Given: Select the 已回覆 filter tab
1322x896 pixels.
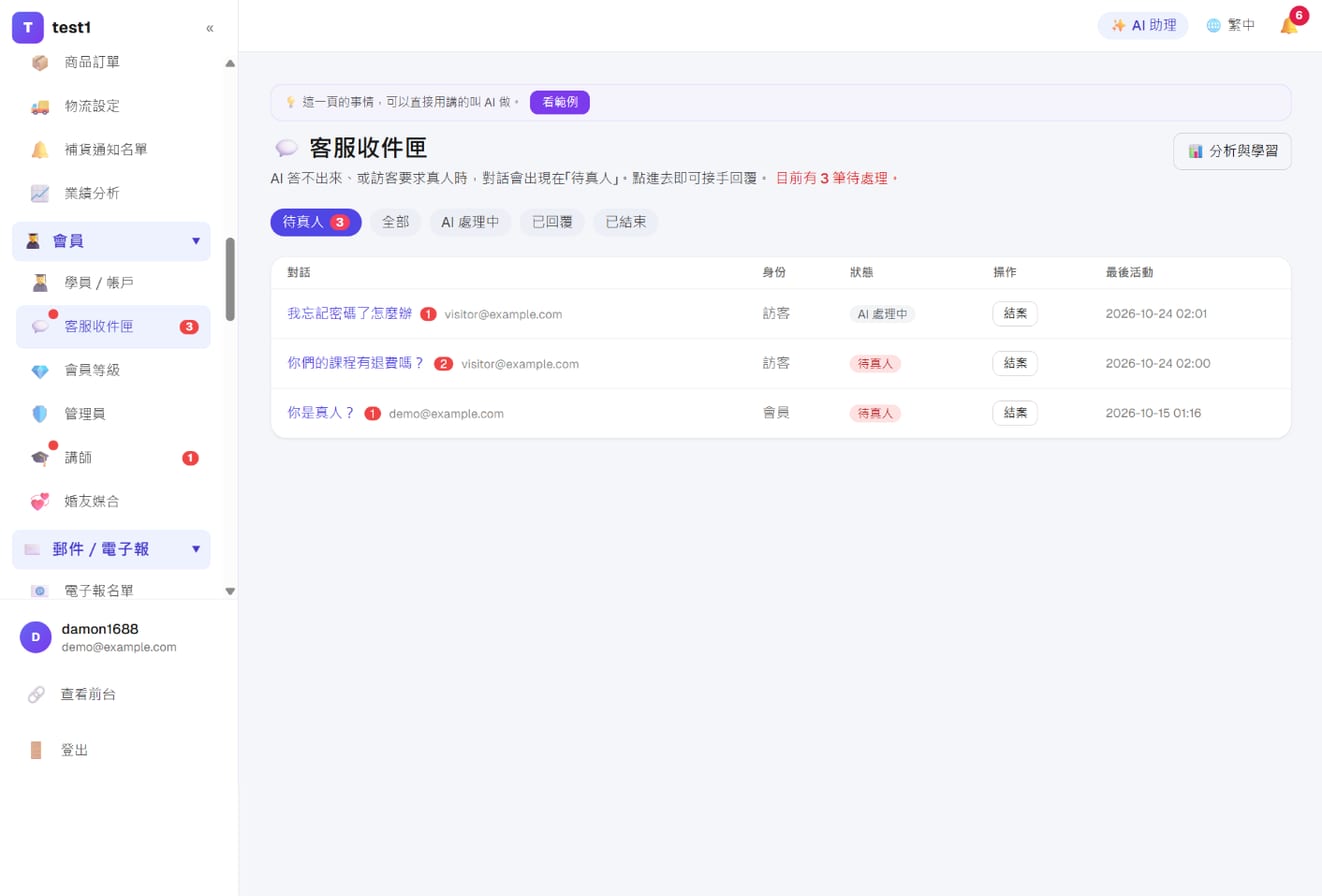Looking at the screenshot, I should 552,222.
